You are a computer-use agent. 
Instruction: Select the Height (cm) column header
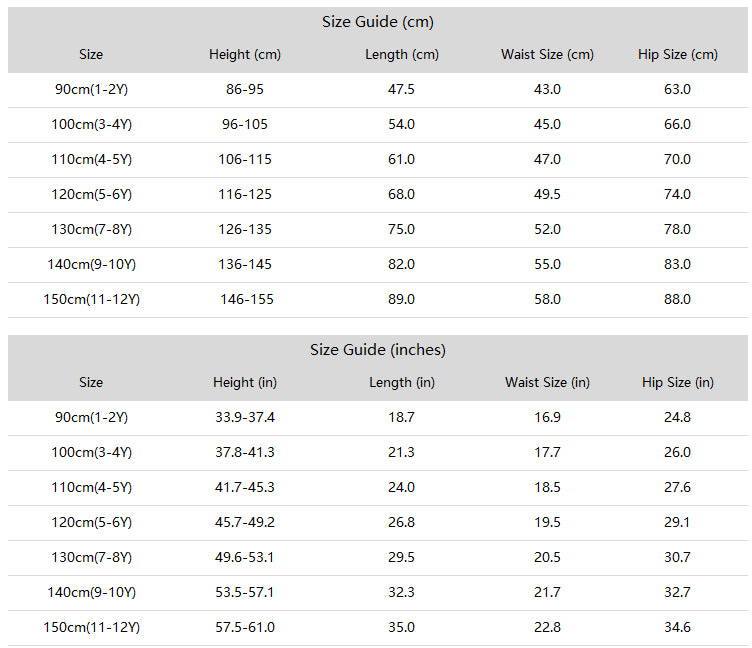click(245, 55)
